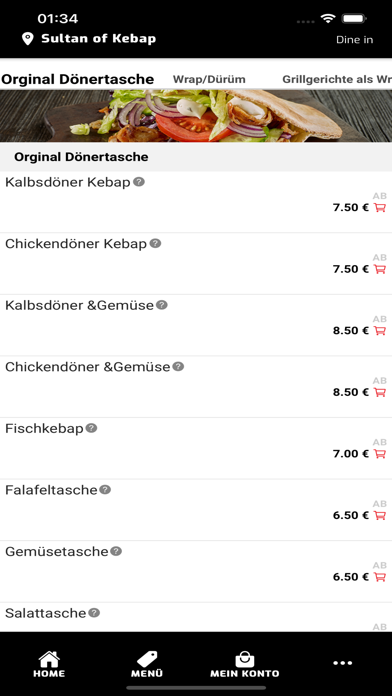Tap Sultan of Kebap restaurant name

[99, 39]
